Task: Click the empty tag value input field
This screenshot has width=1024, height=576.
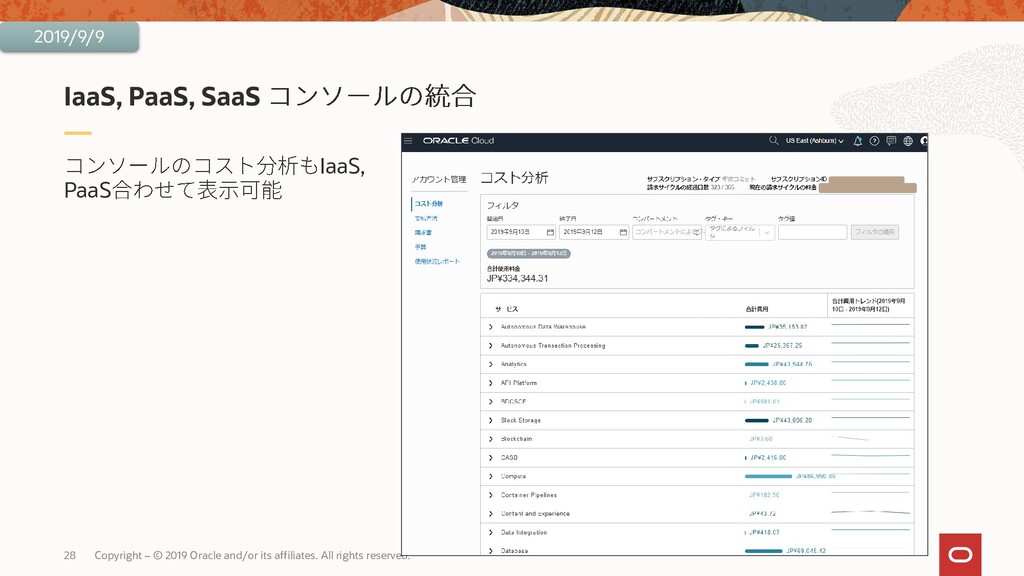Action: click(812, 232)
